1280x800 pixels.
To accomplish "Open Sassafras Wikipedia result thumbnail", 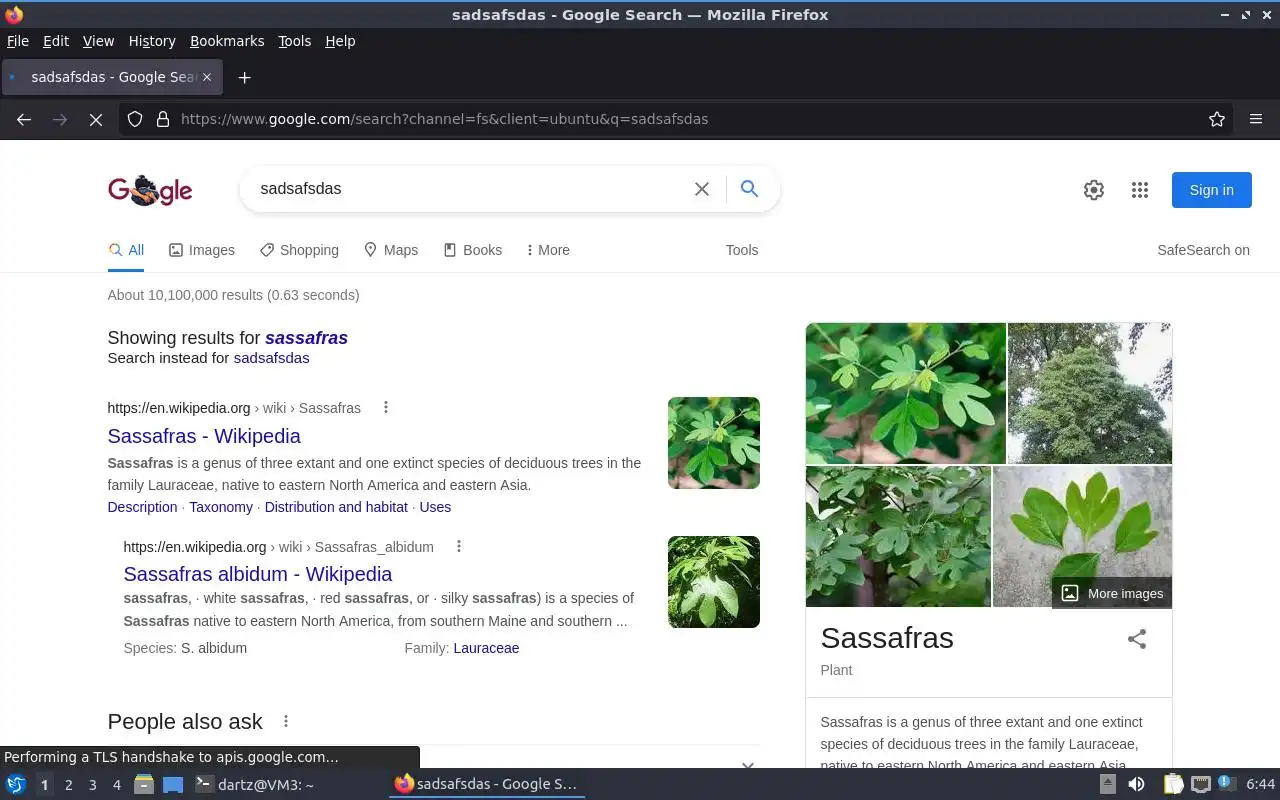I will (714, 443).
